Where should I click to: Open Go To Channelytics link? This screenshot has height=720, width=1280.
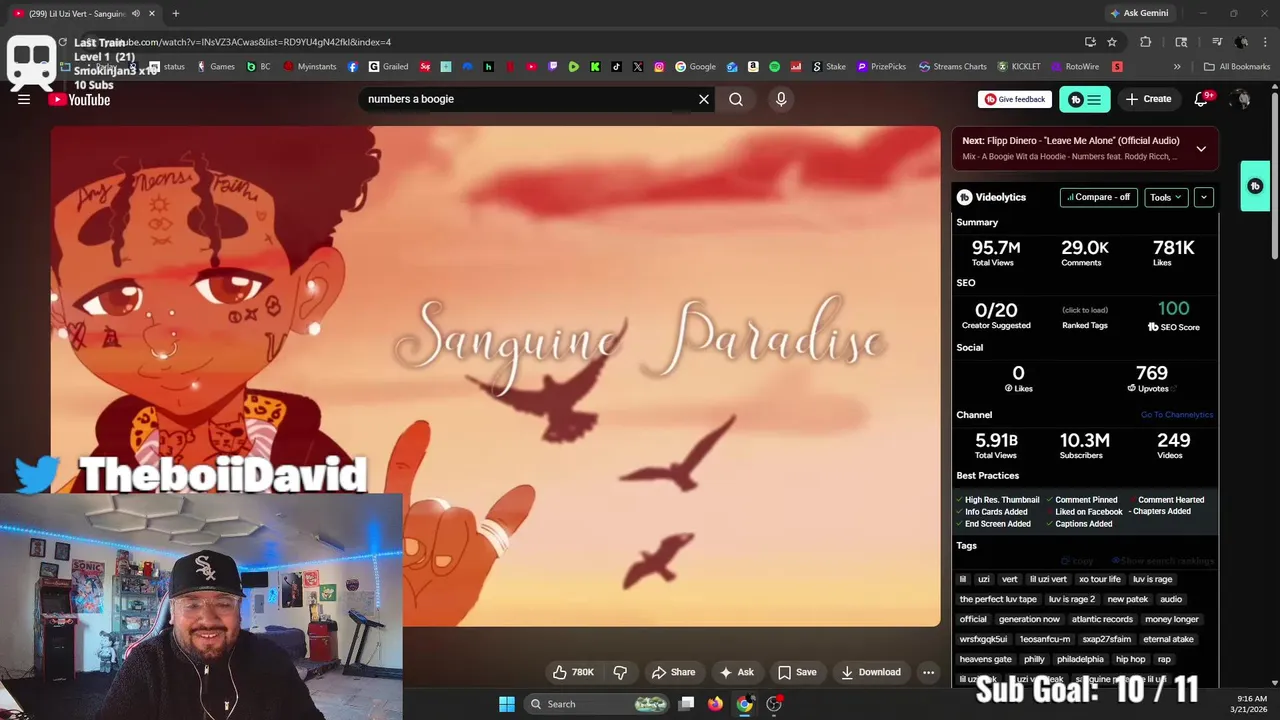pyautogui.click(x=1177, y=415)
